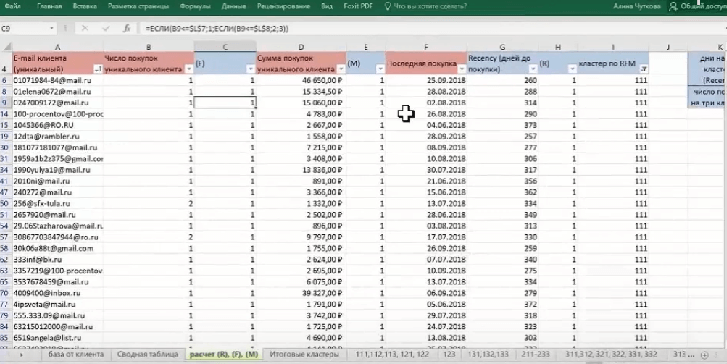Open the 'Итоговые кластеры' sheet tab
This screenshot has width=727, height=364.
pyautogui.click(x=304, y=354)
